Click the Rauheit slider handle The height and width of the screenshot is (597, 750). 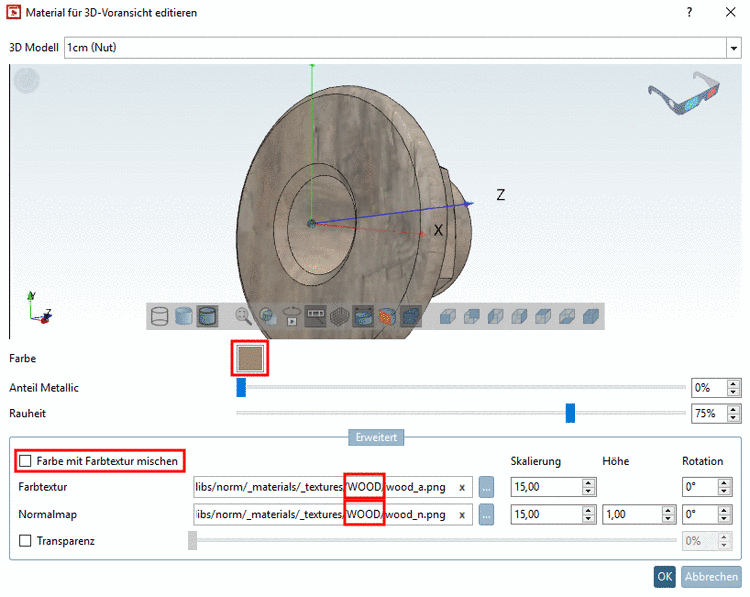(x=570, y=413)
